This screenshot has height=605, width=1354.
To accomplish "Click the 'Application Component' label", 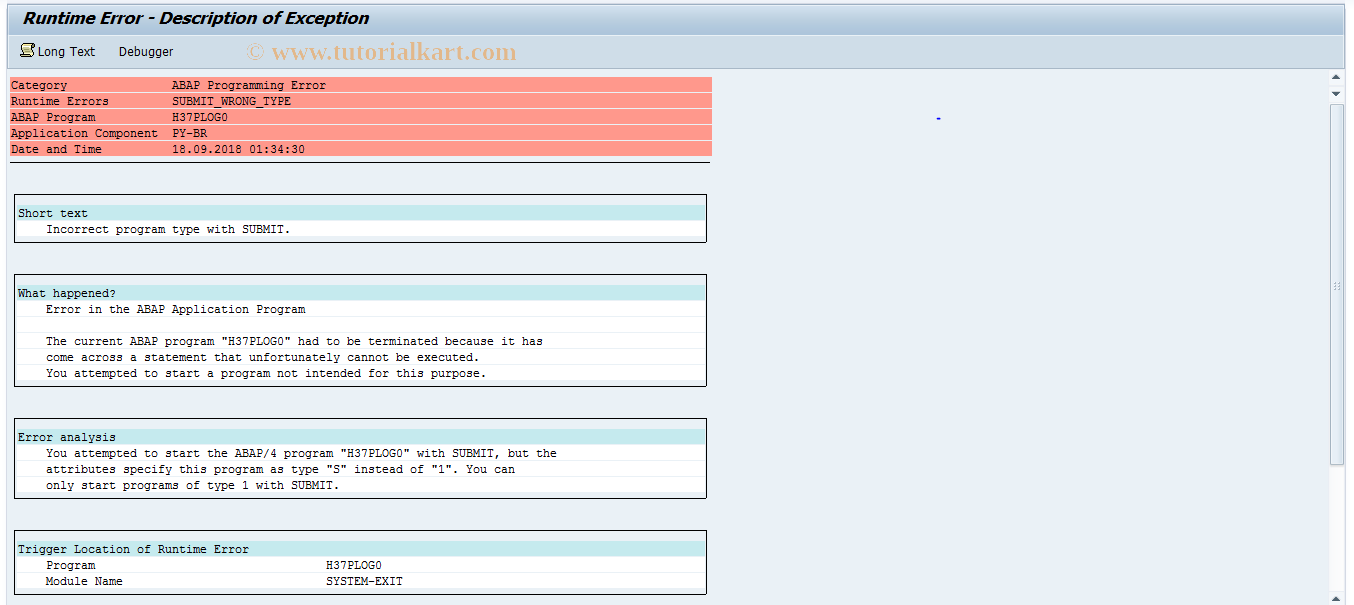I will (85, 133).
